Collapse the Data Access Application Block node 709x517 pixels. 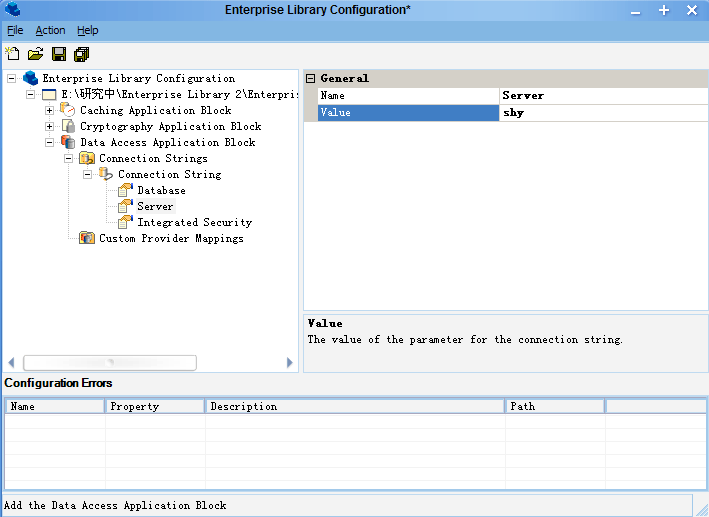tap(49, 142)
